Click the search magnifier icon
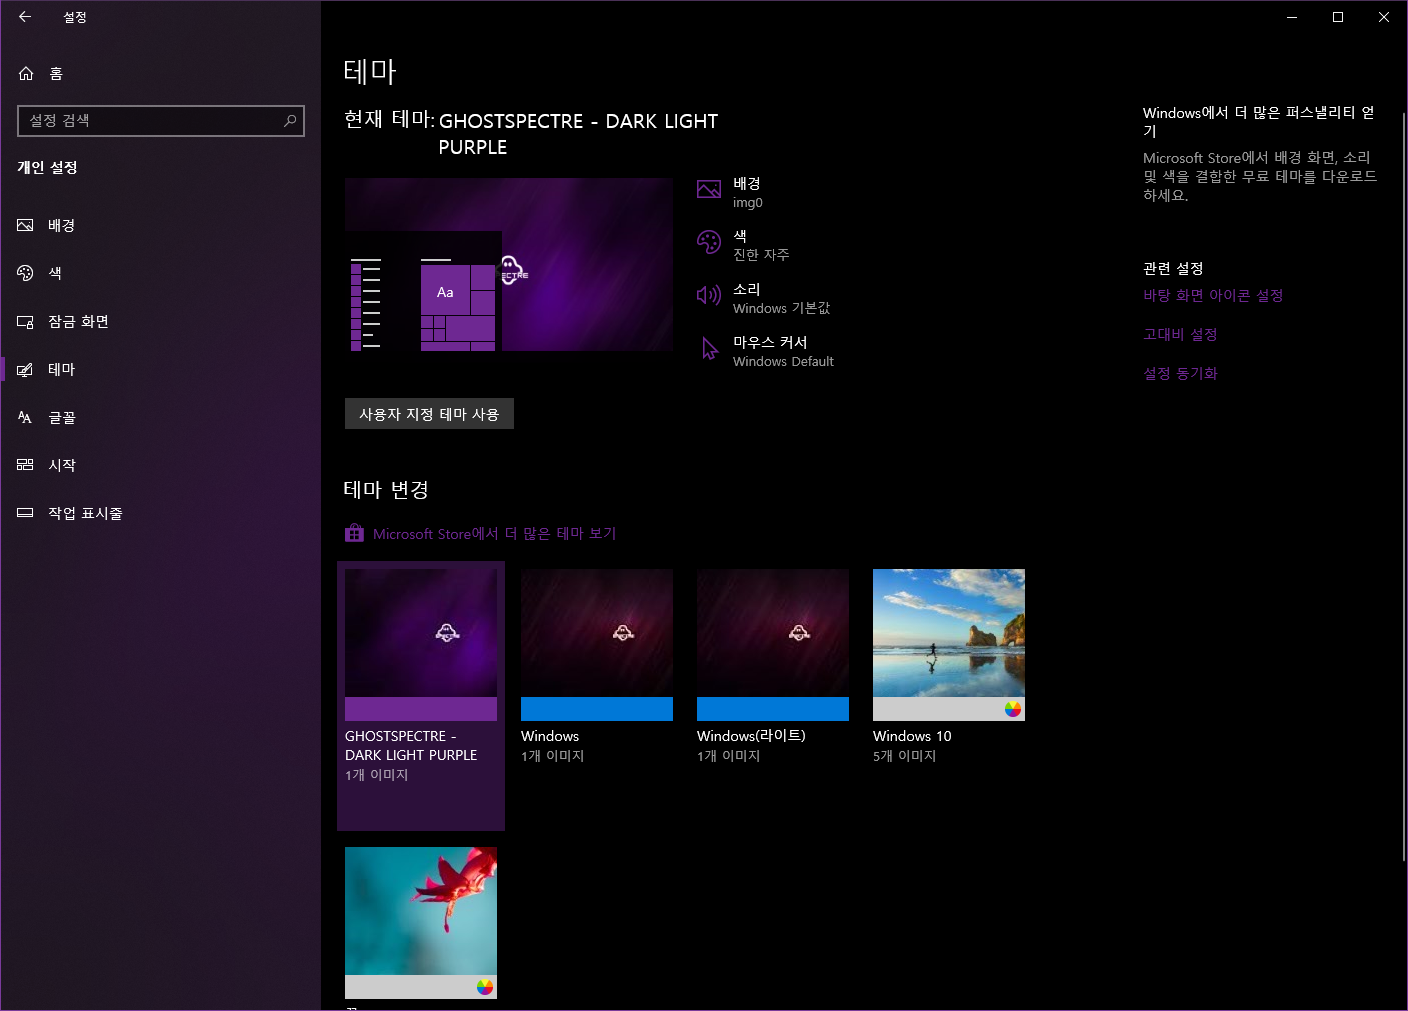 290,120
